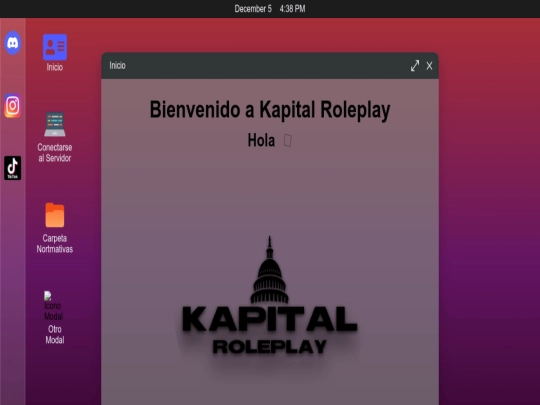The height and width of the screenshot is (405, 540).
Task: Click the December 5 date in top bar
Action: (253, 9)
